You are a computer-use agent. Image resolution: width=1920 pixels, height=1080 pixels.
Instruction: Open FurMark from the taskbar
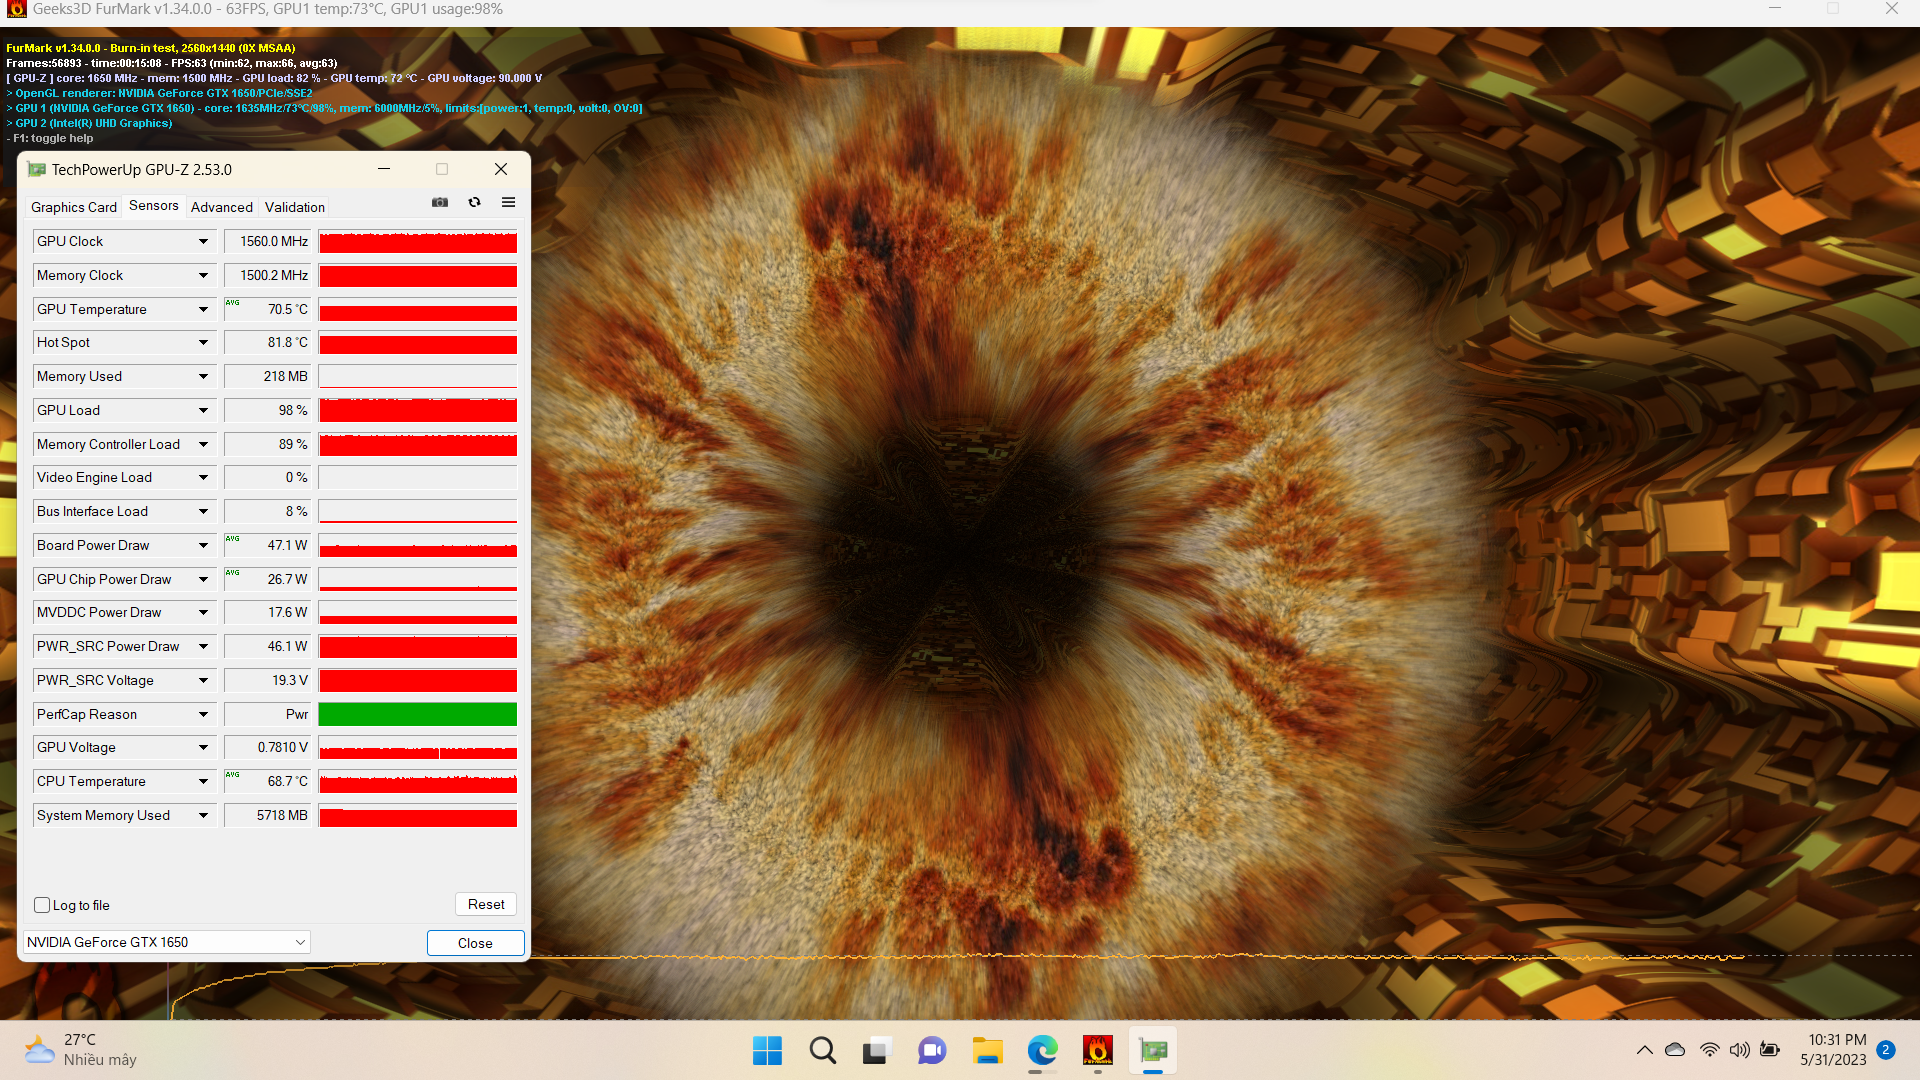[1097, 1050]
